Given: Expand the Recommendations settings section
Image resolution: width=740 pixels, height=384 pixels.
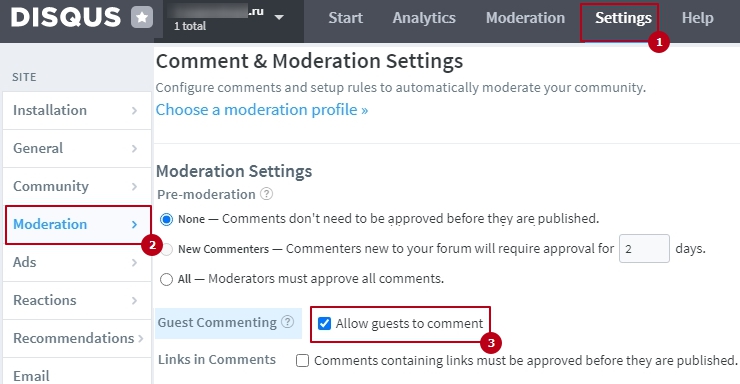Looking at the screenshot, I should (77, 338).
